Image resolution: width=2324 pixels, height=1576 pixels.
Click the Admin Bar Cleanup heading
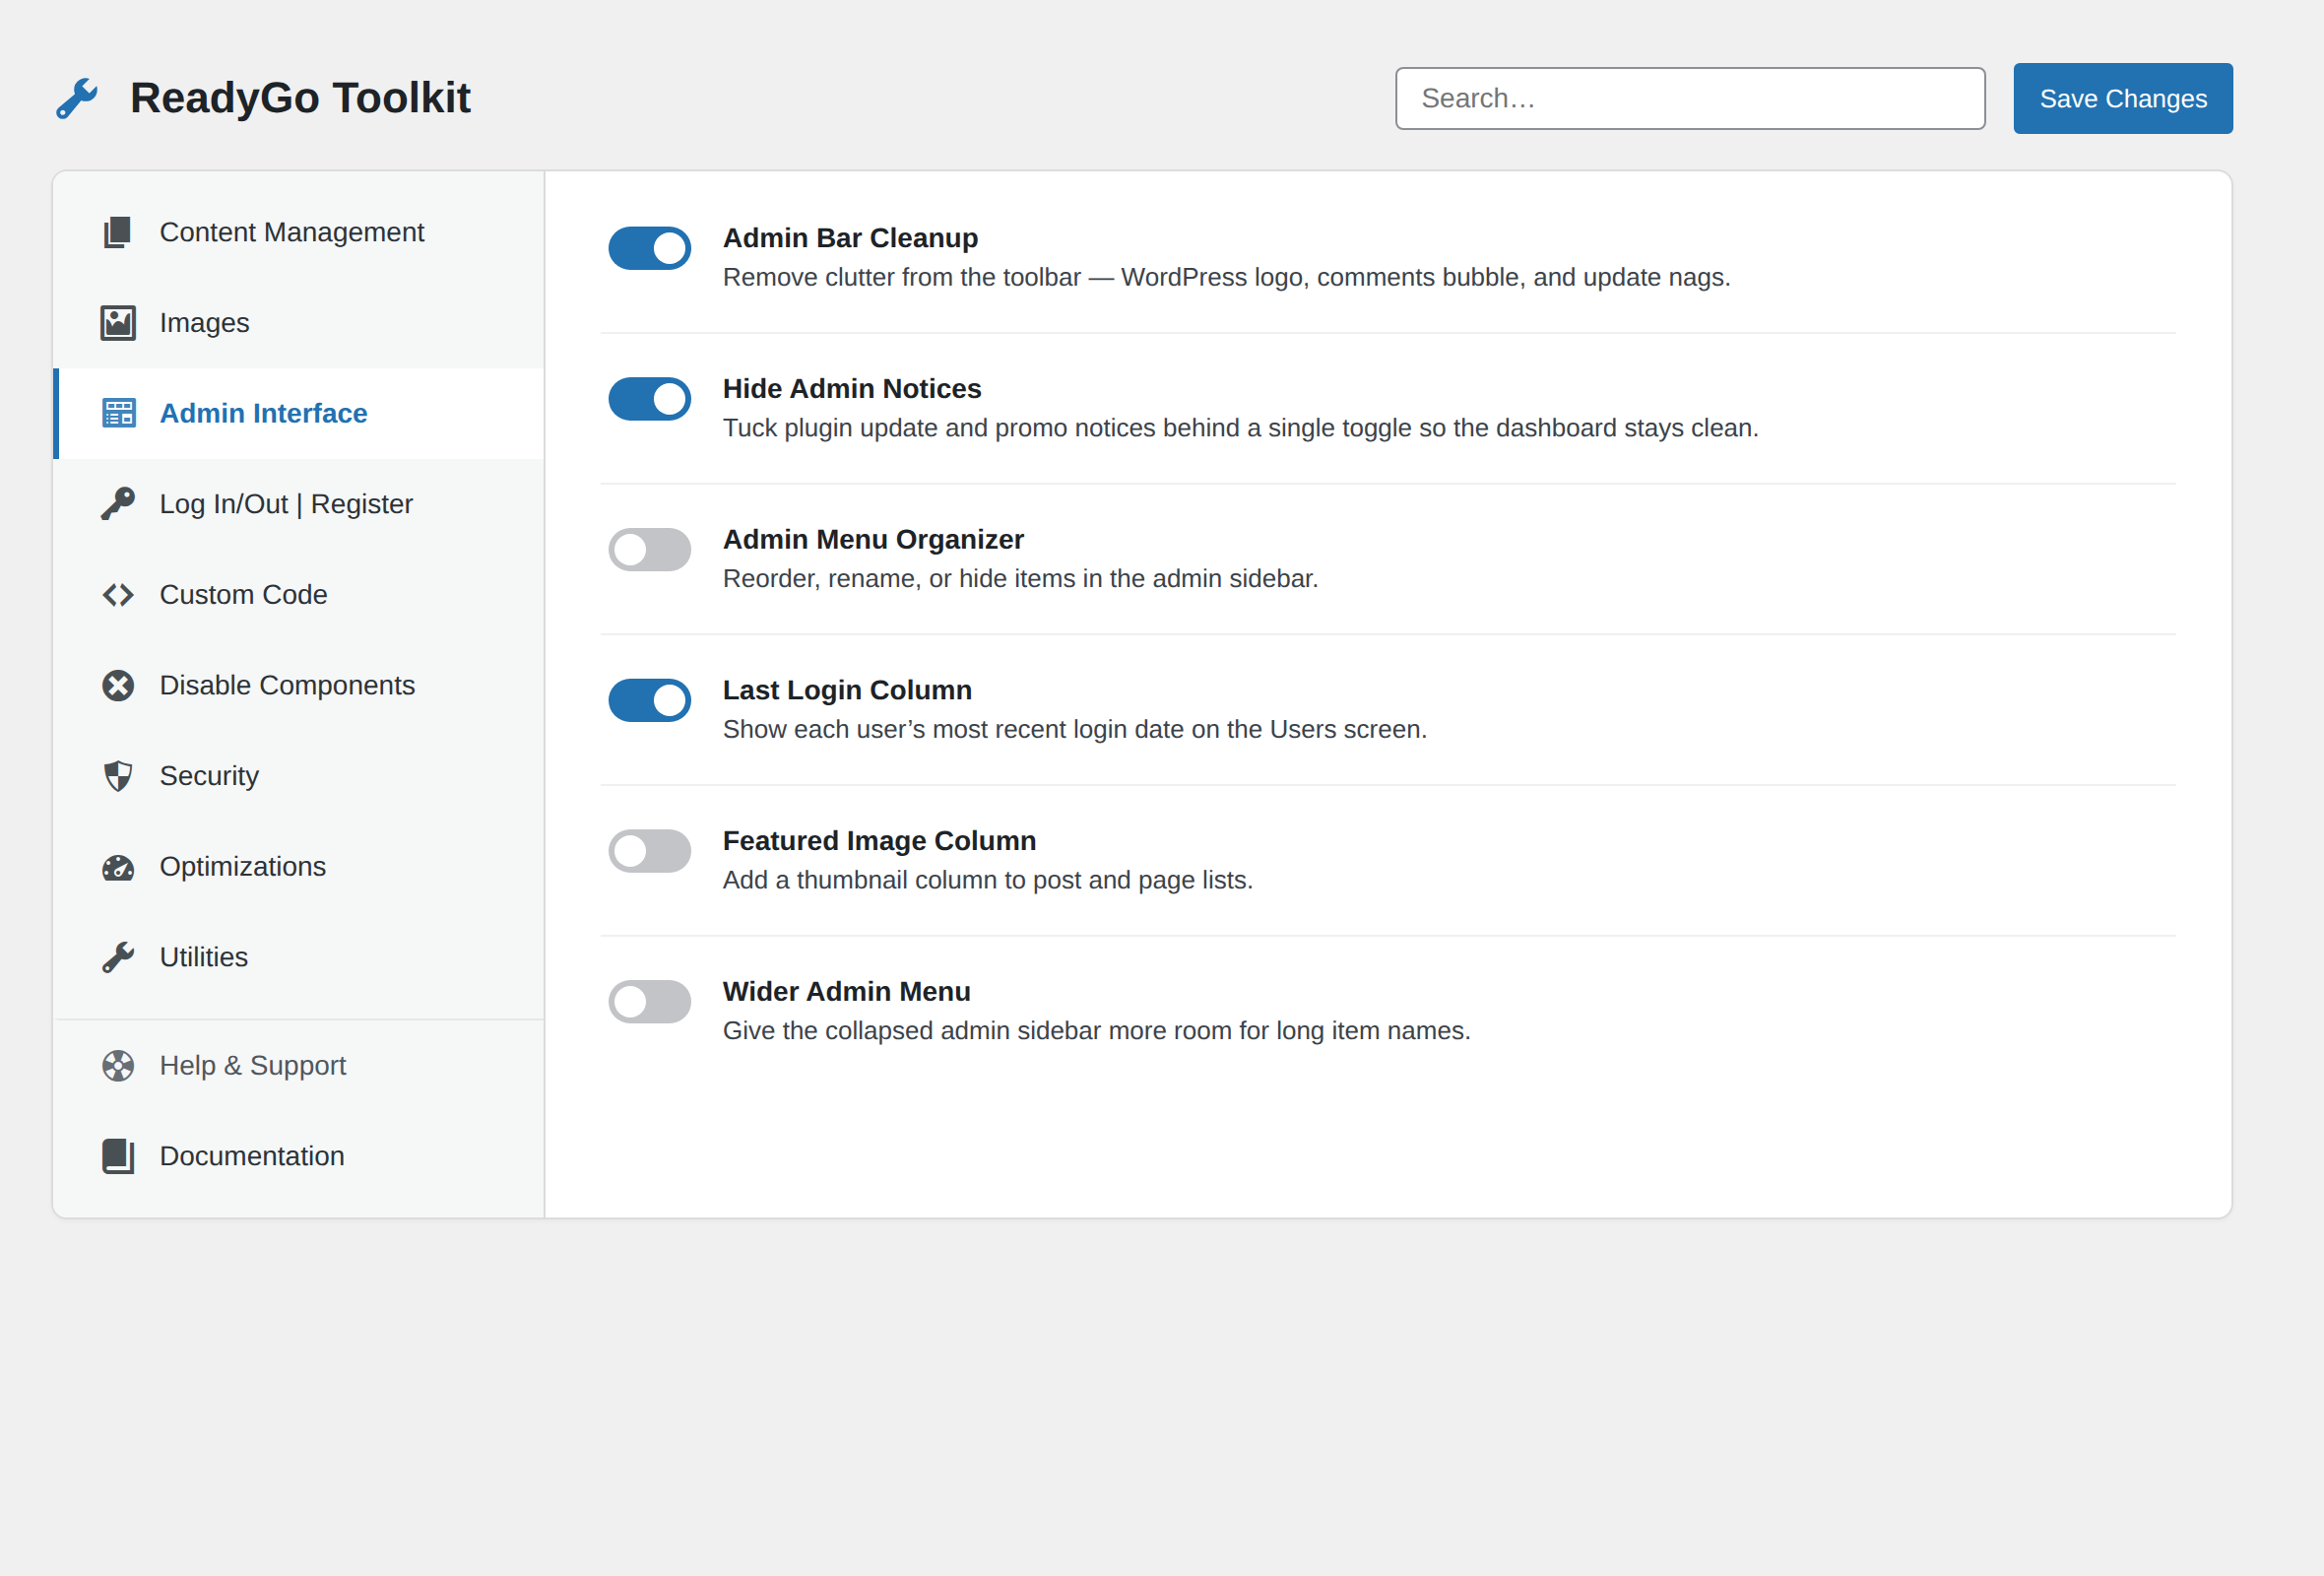pyautogui.click(x=850, y=238)
